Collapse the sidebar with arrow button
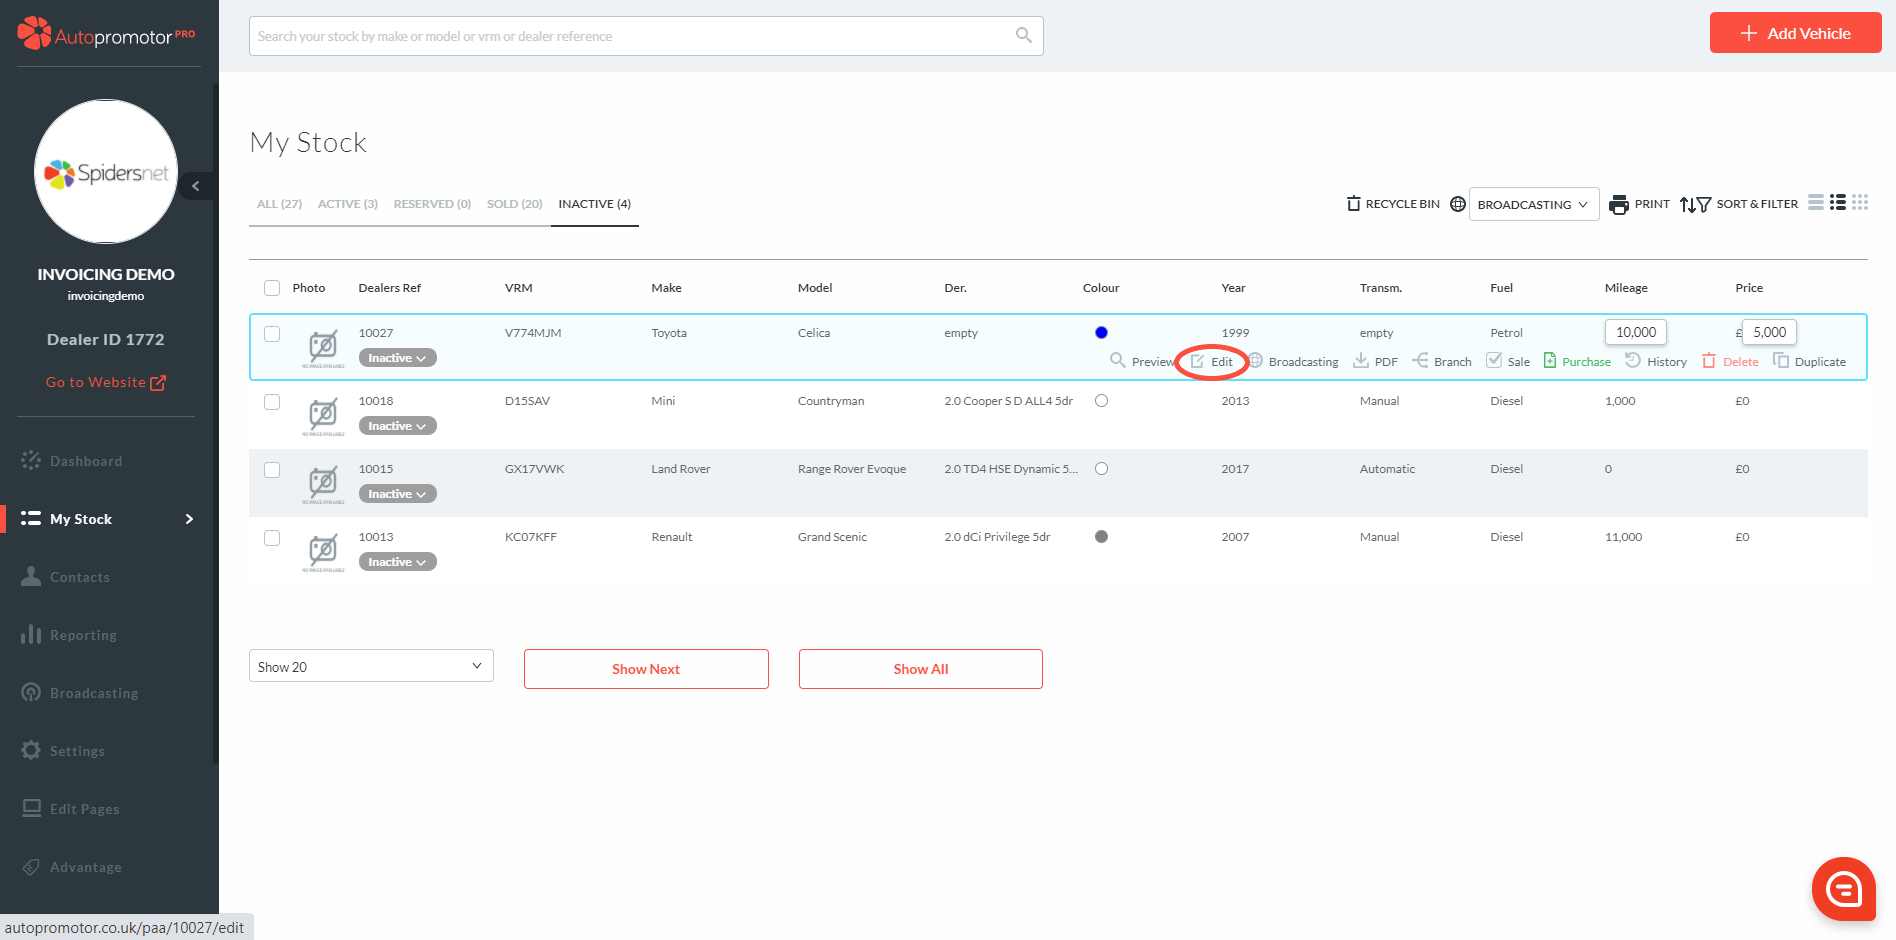The height and width of the screenshot is (940, 1896). click(196, 186)
